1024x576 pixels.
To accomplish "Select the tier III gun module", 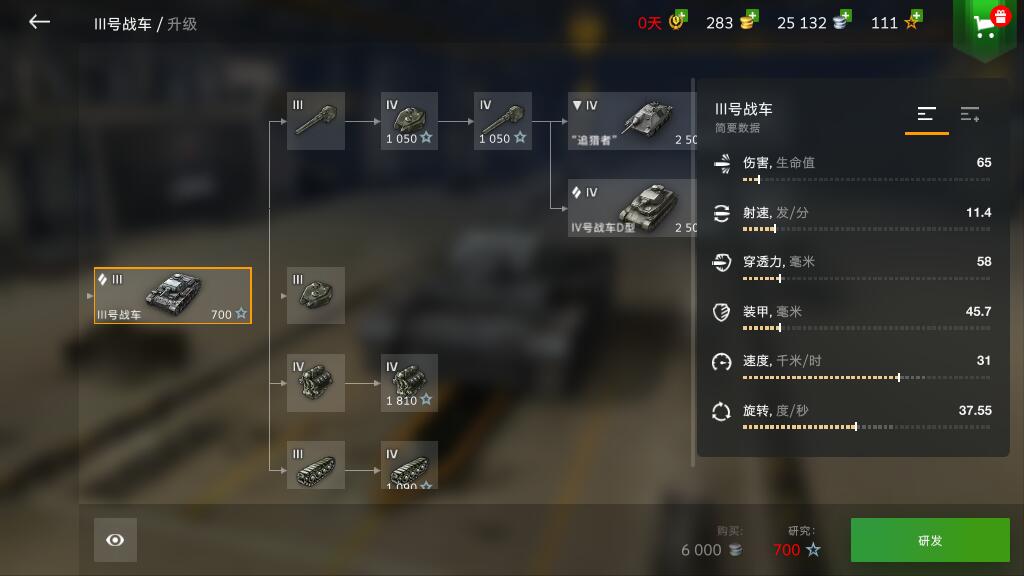I will point(315,121).
